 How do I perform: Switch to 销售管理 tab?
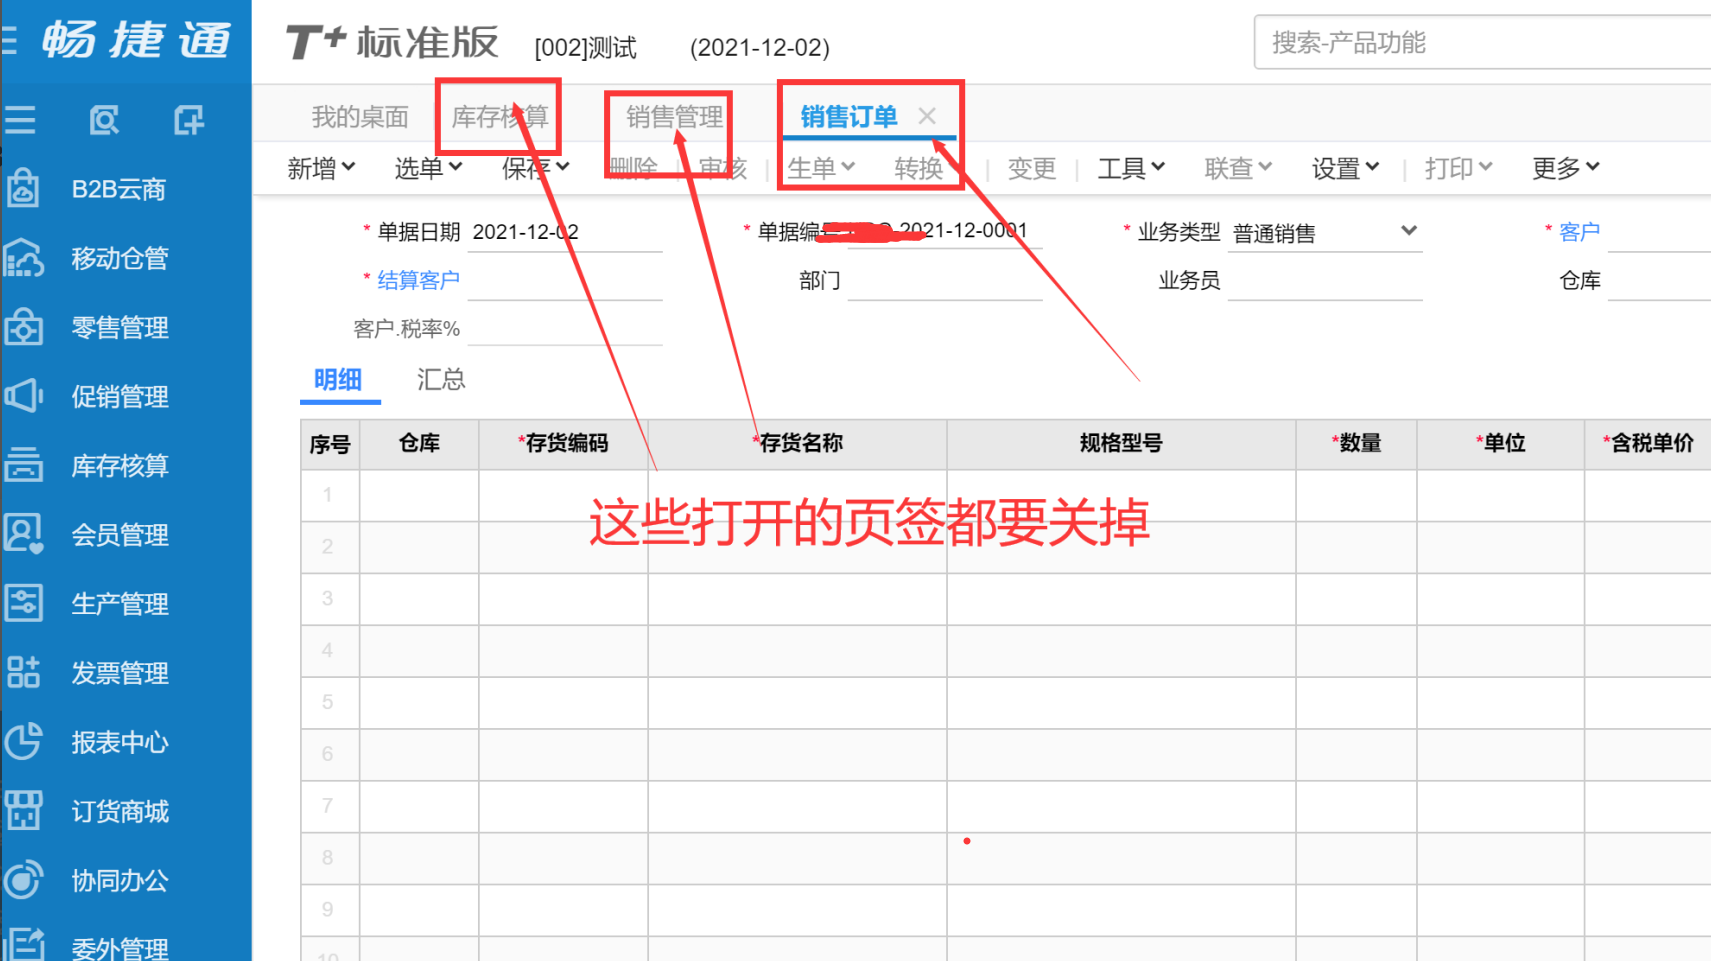tap(674, 117)
